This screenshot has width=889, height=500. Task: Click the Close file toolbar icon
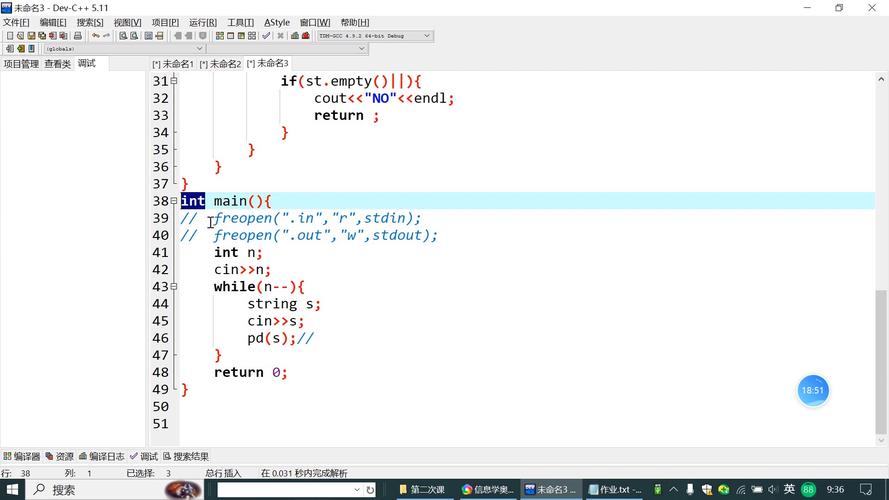tap(53, 36)
